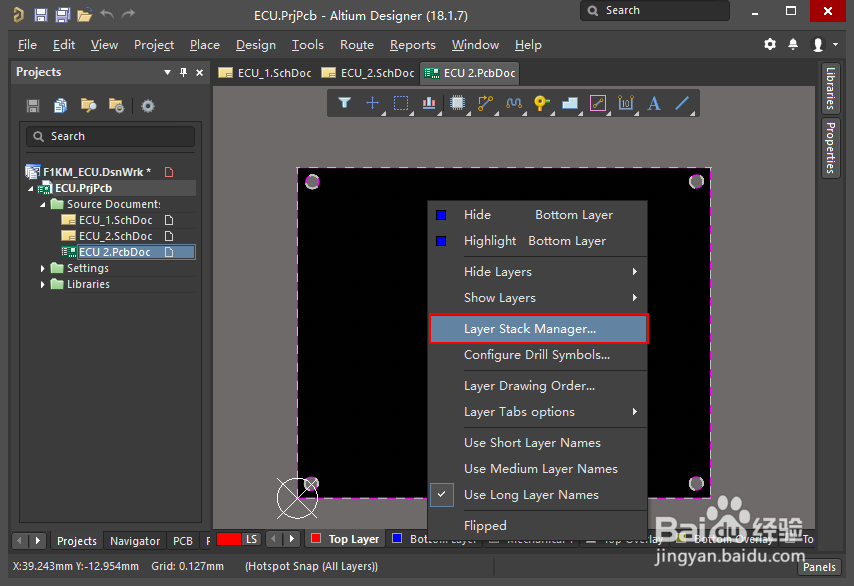This screenshot has width=854, height=586.
Task: Select the Place Keepout track tool
Action: click(x=598, y=103)
